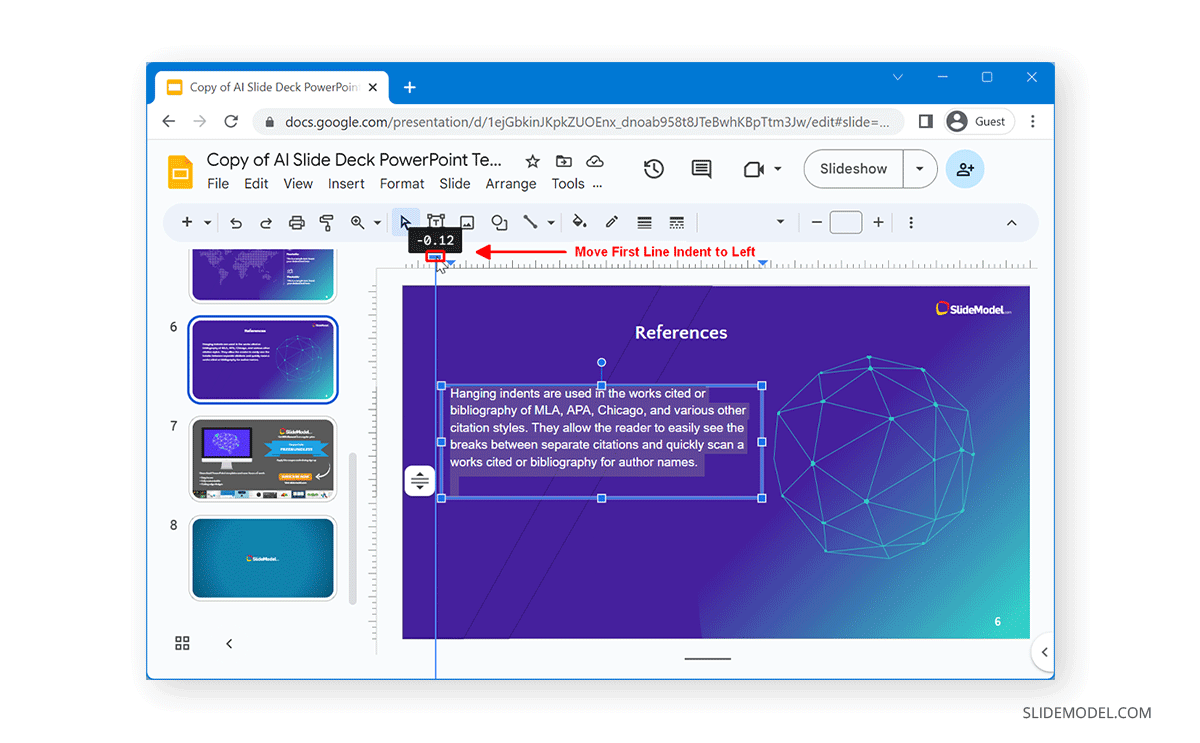
Task: Select slide 8 thumbnail
Action: tap(264, 558)
